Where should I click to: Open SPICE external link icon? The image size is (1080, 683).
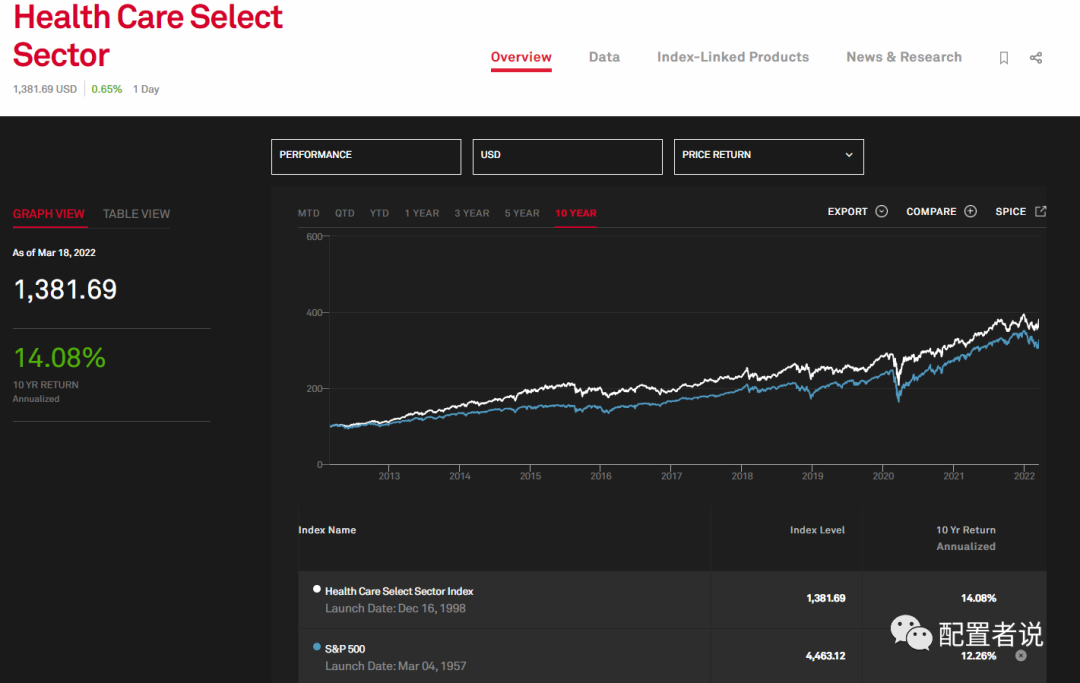pyautogui.click(x=1041, y=211)
